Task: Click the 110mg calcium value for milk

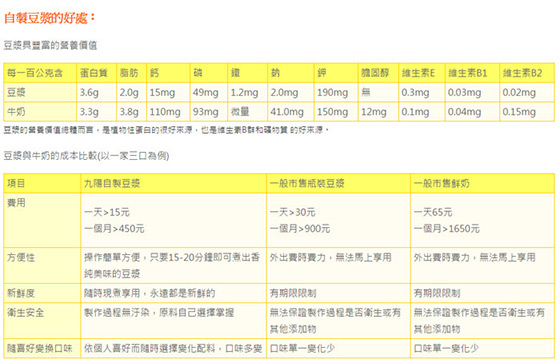Action: [x=165, y=111]
